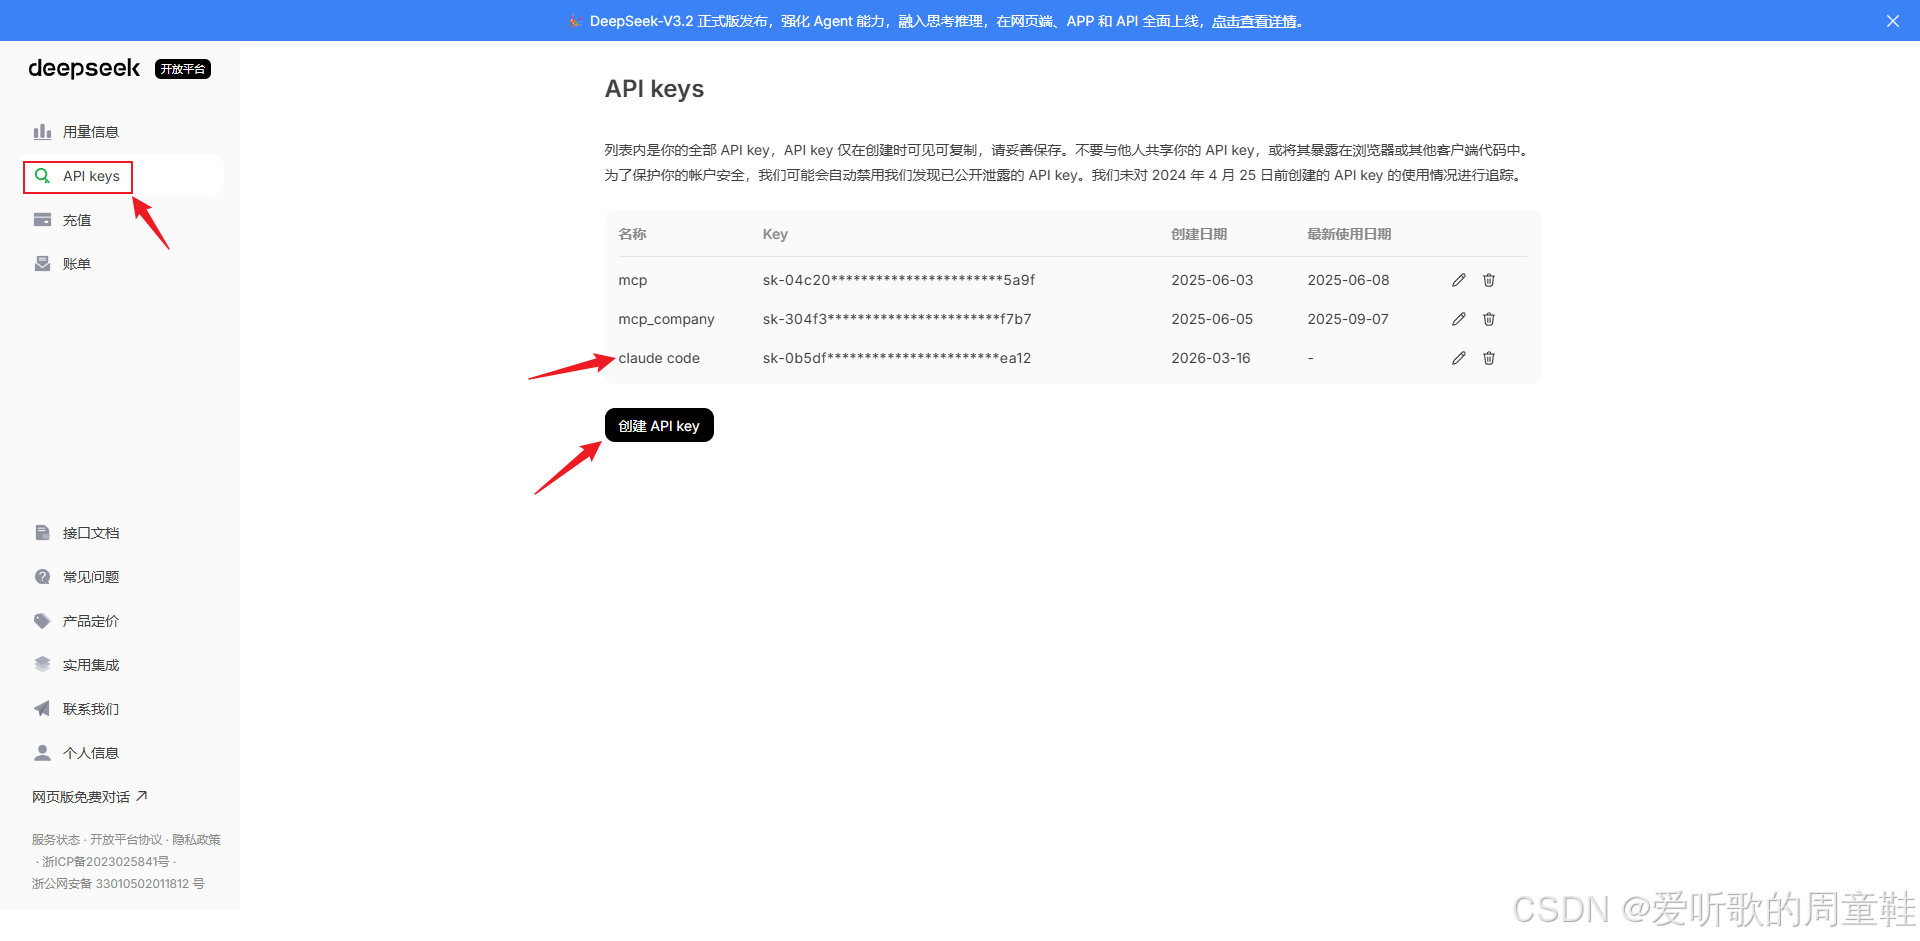Select API keys in the sidebar
The height and width of the screenshot is (941, 1920).
91,176
